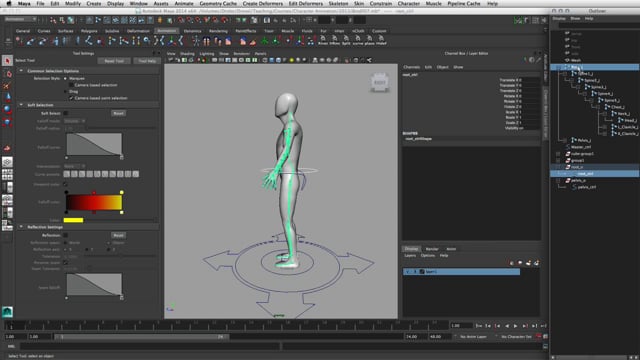Image resolution: width=640 pixels, height=360 pixels.
Task: Collapse Common Selection Options section
Action: [x=21, y=71]
